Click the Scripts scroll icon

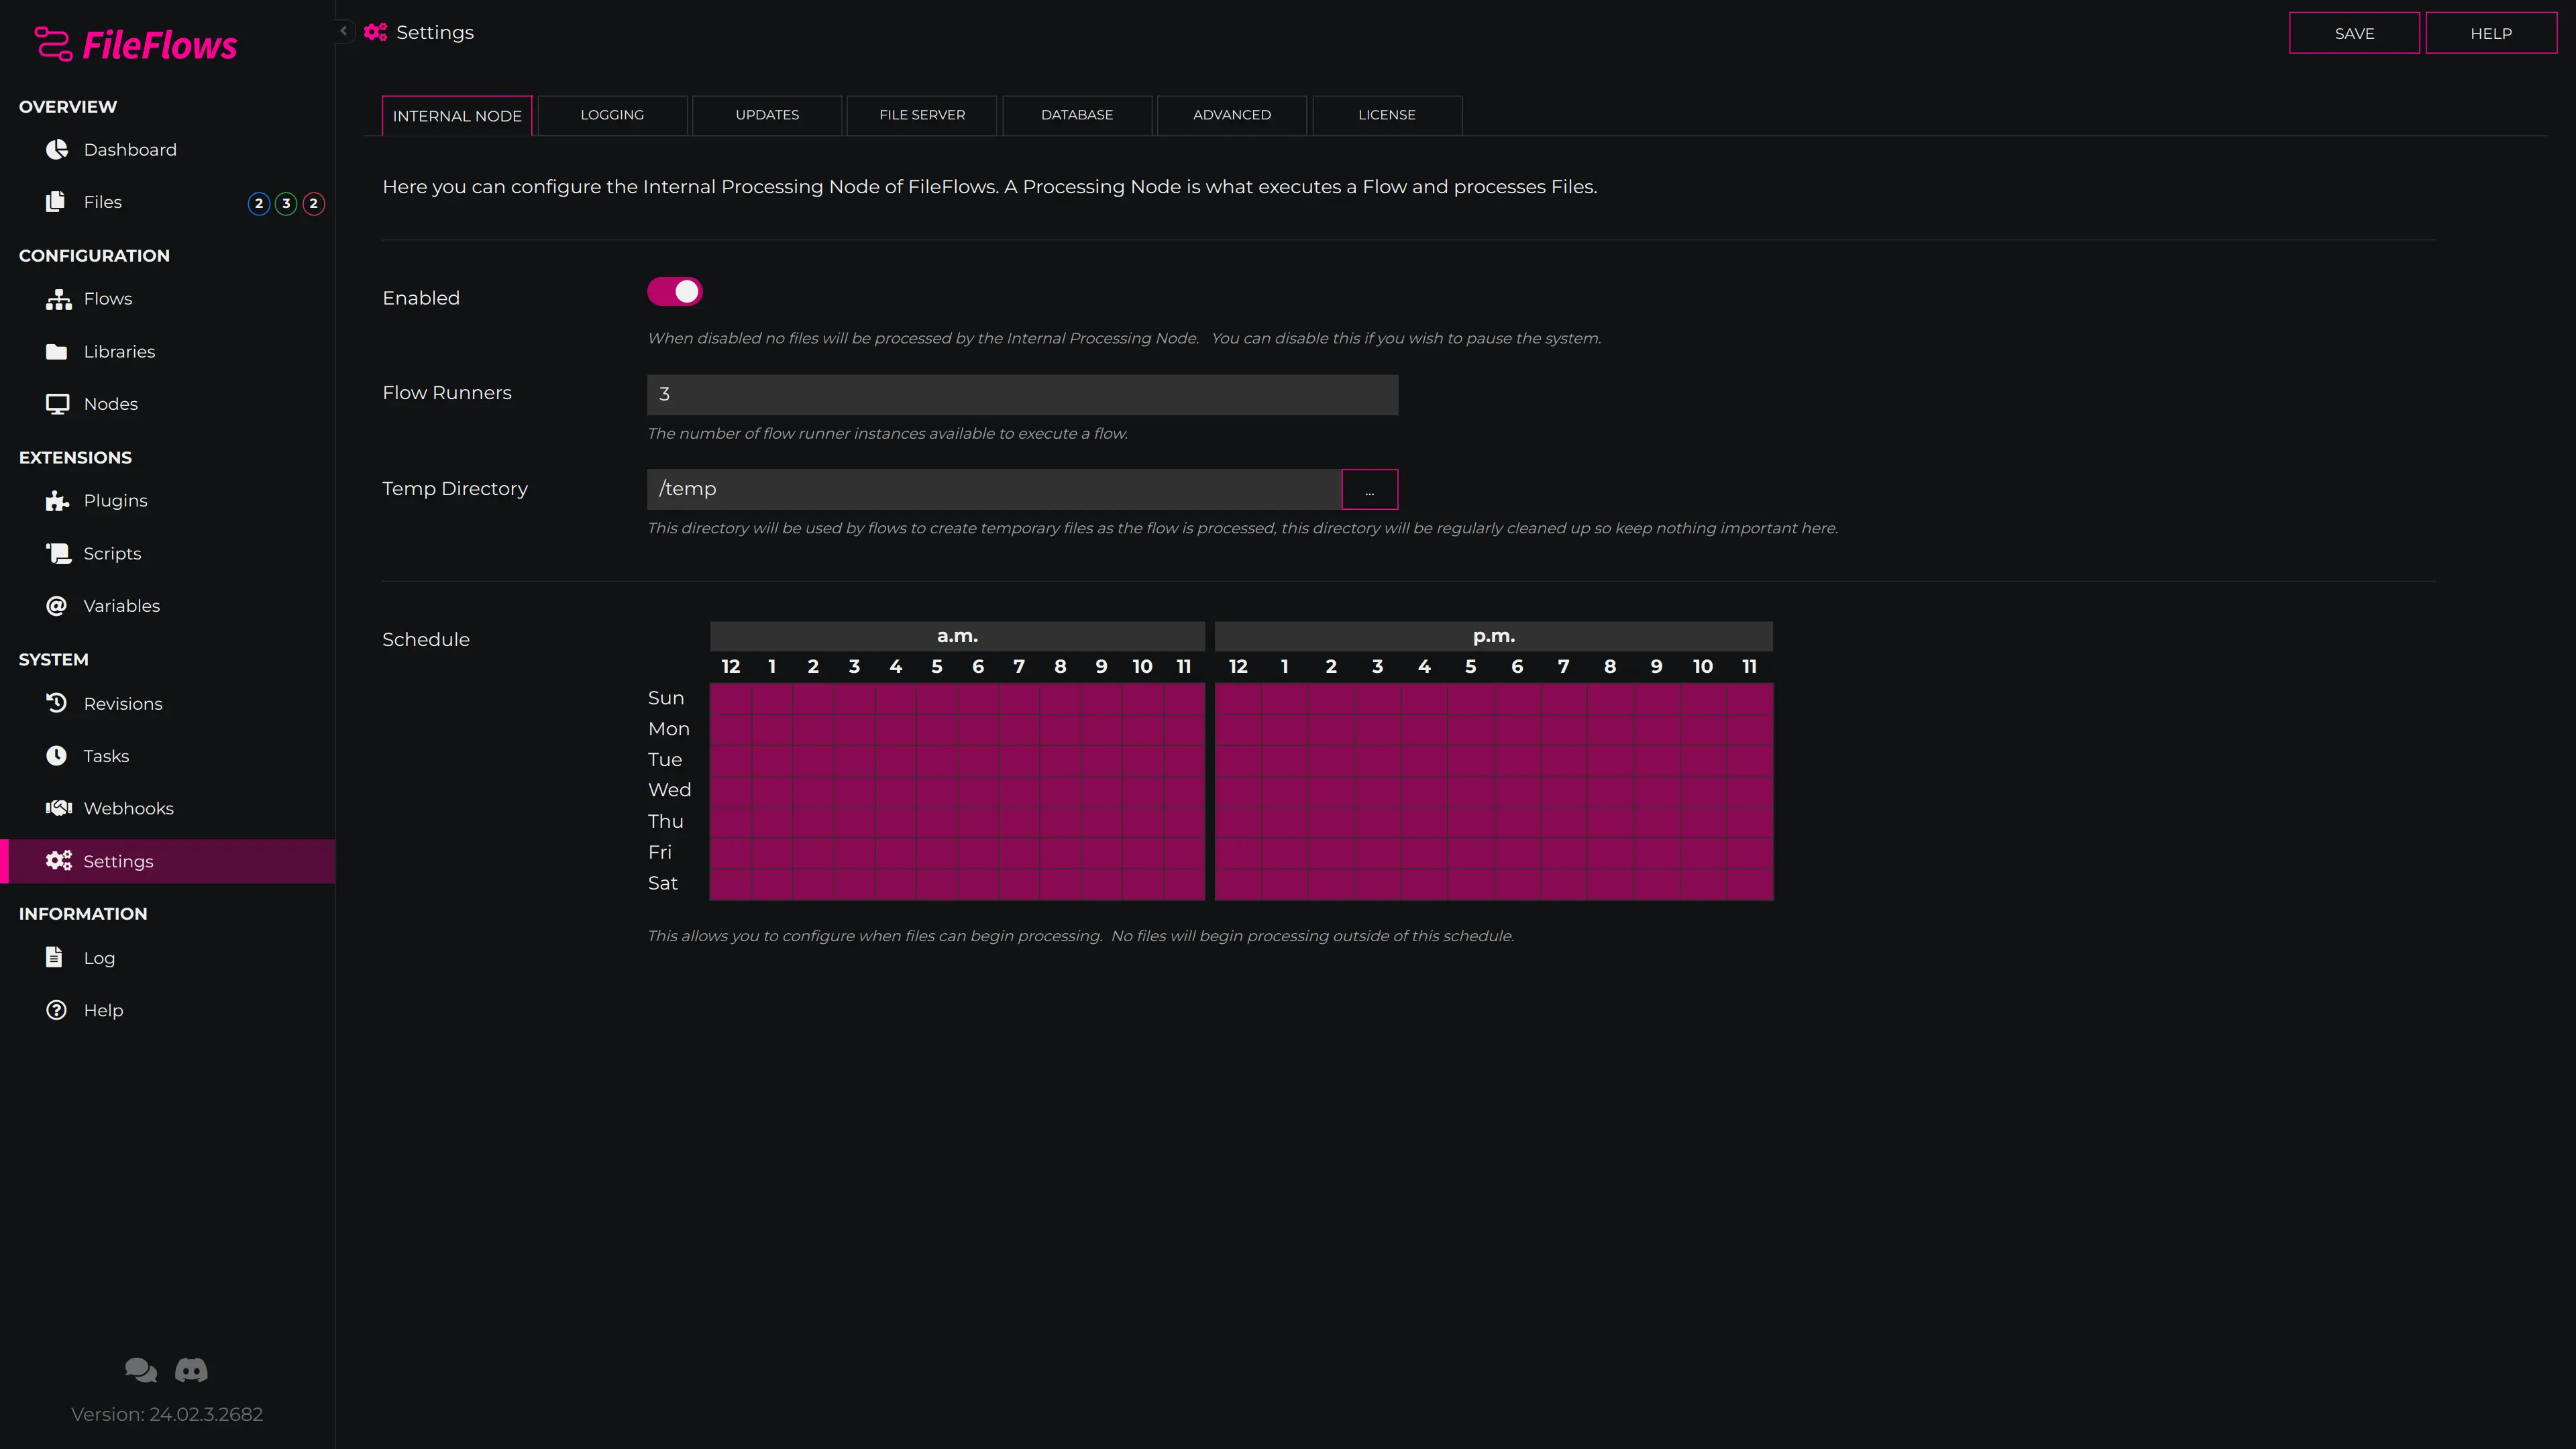[58, 553]
